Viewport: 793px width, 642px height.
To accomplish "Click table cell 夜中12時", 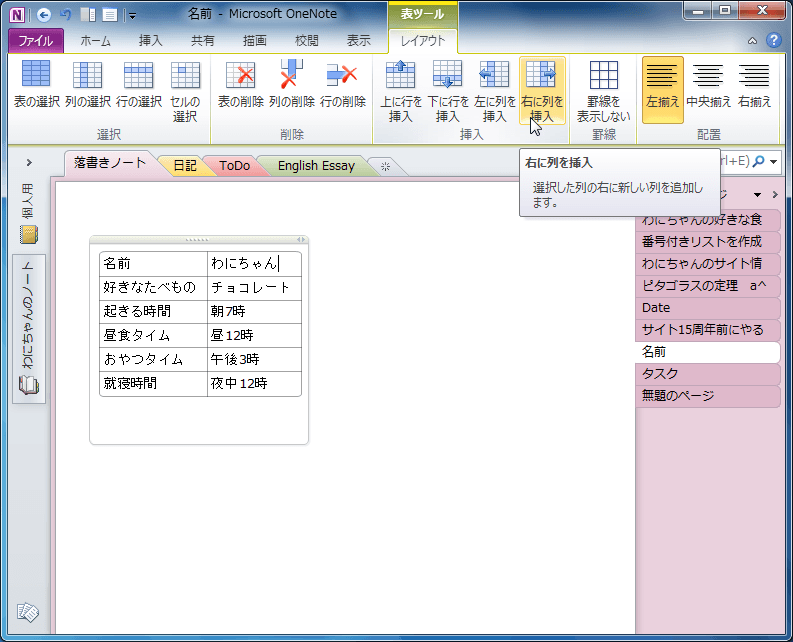I will tap(254, 383).
